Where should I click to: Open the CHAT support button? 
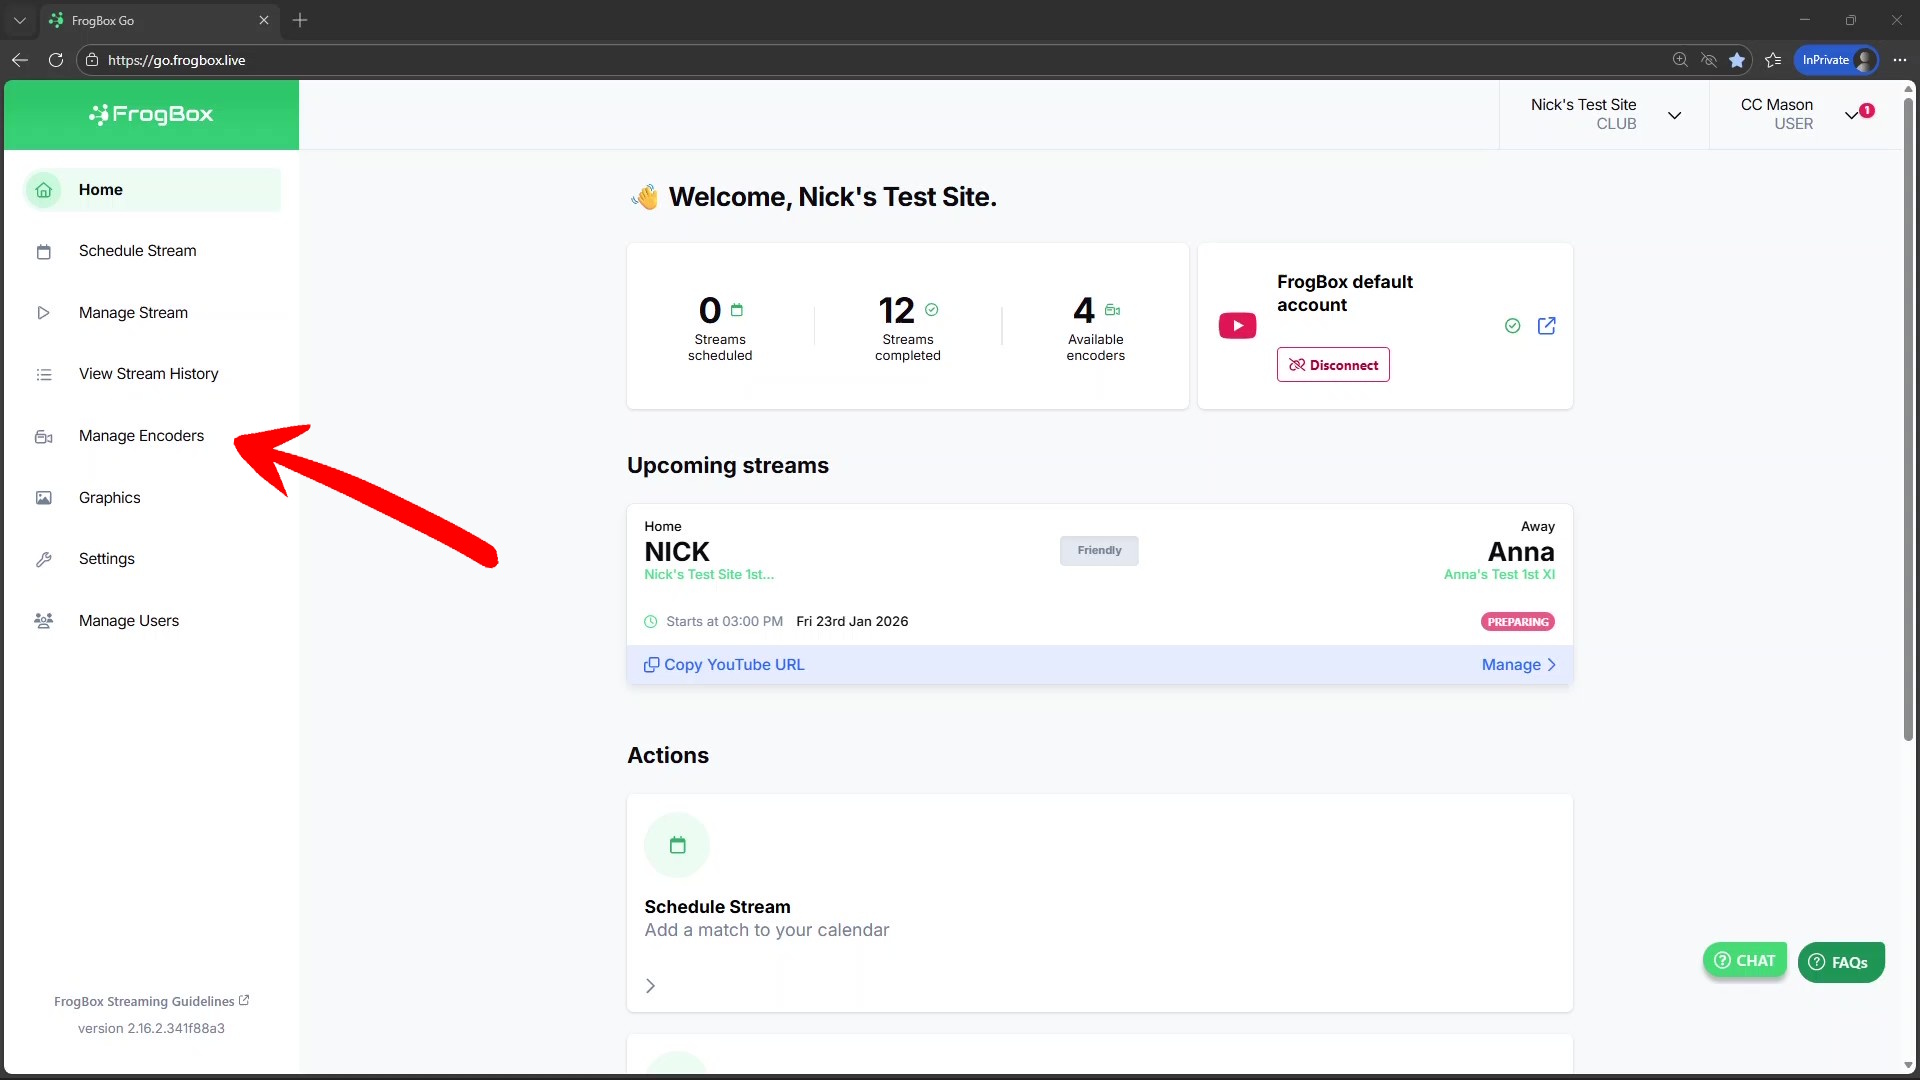[x=1744, y=961]
